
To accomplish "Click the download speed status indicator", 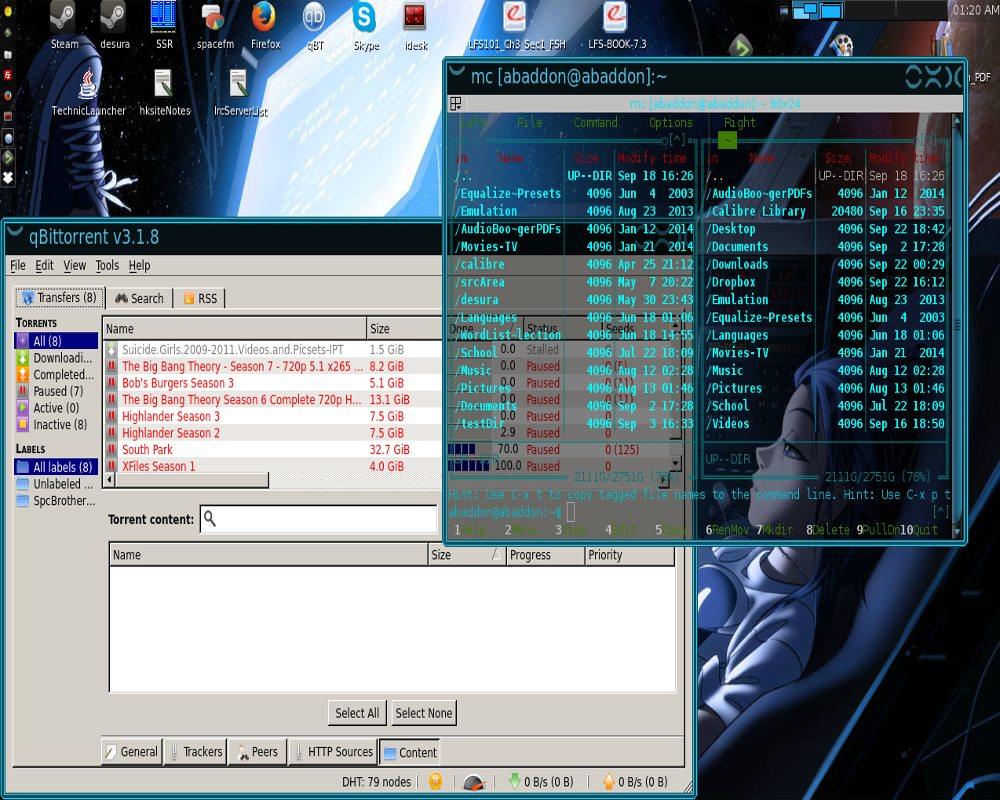I will click(541, 781).
